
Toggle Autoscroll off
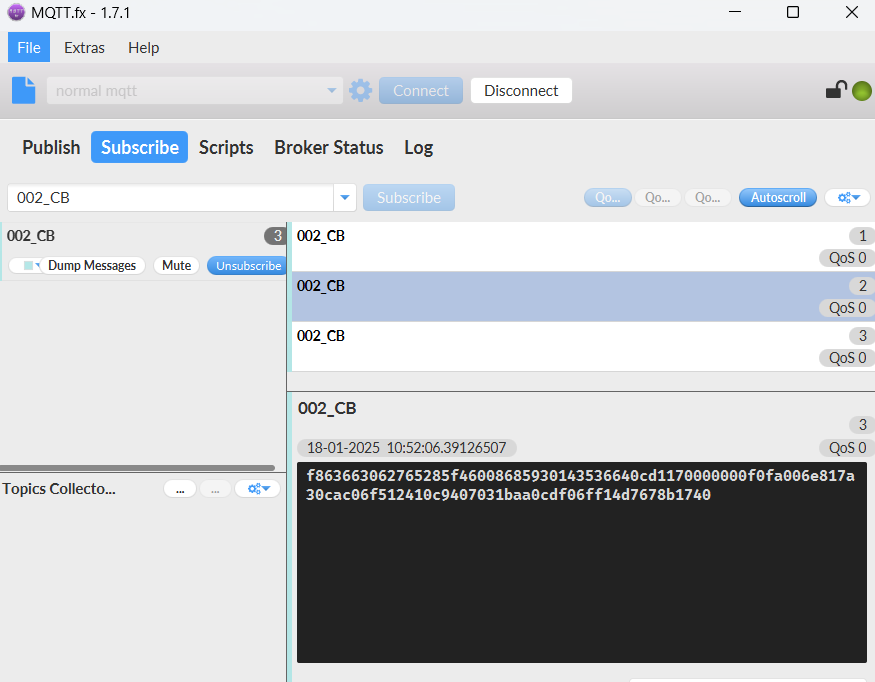[x=778, y=198]
